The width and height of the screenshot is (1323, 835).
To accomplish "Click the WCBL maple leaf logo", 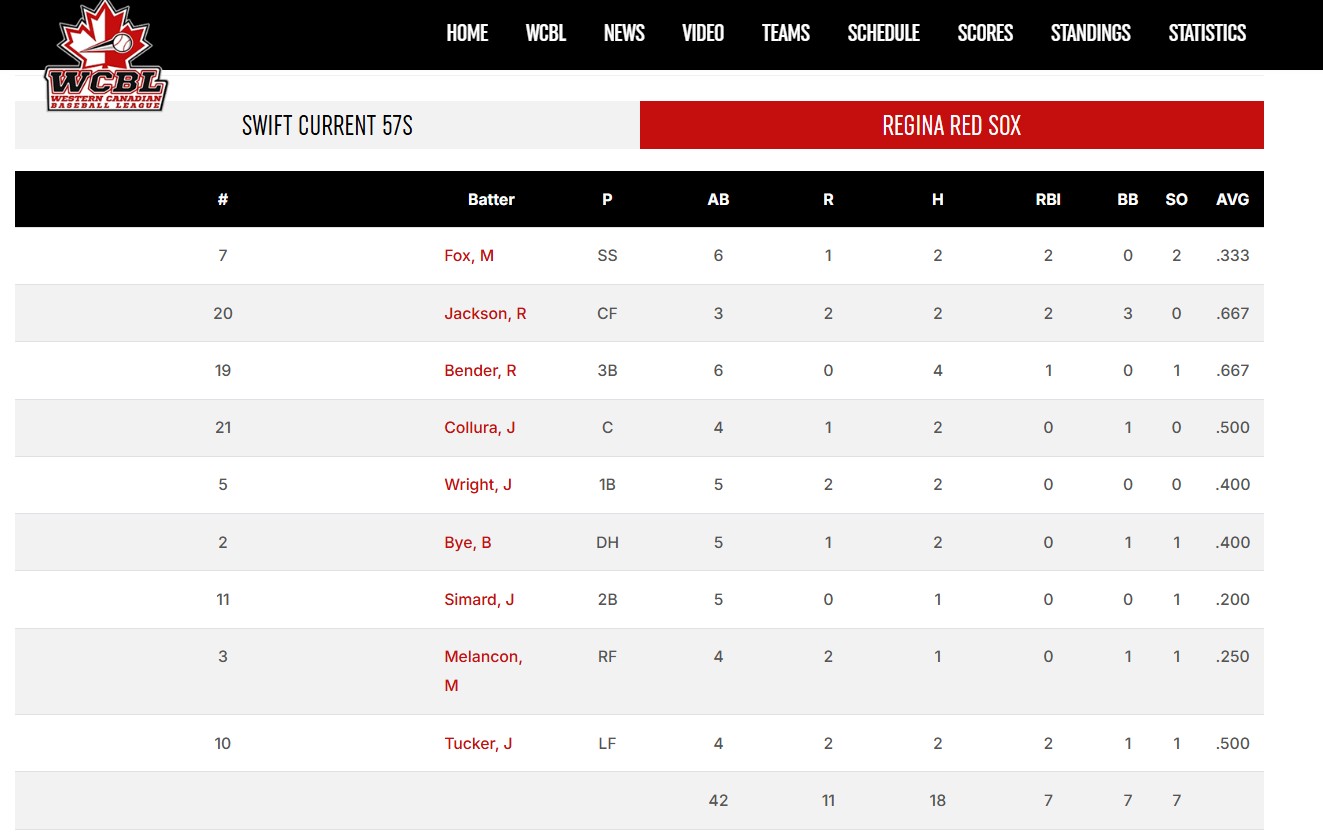I will pyautogui.click(x=106, y=55).
